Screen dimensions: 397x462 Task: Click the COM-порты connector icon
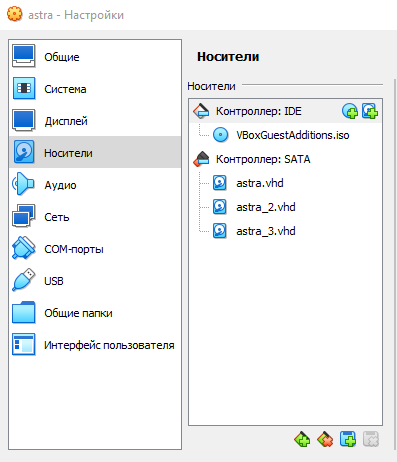coord(23,248)
